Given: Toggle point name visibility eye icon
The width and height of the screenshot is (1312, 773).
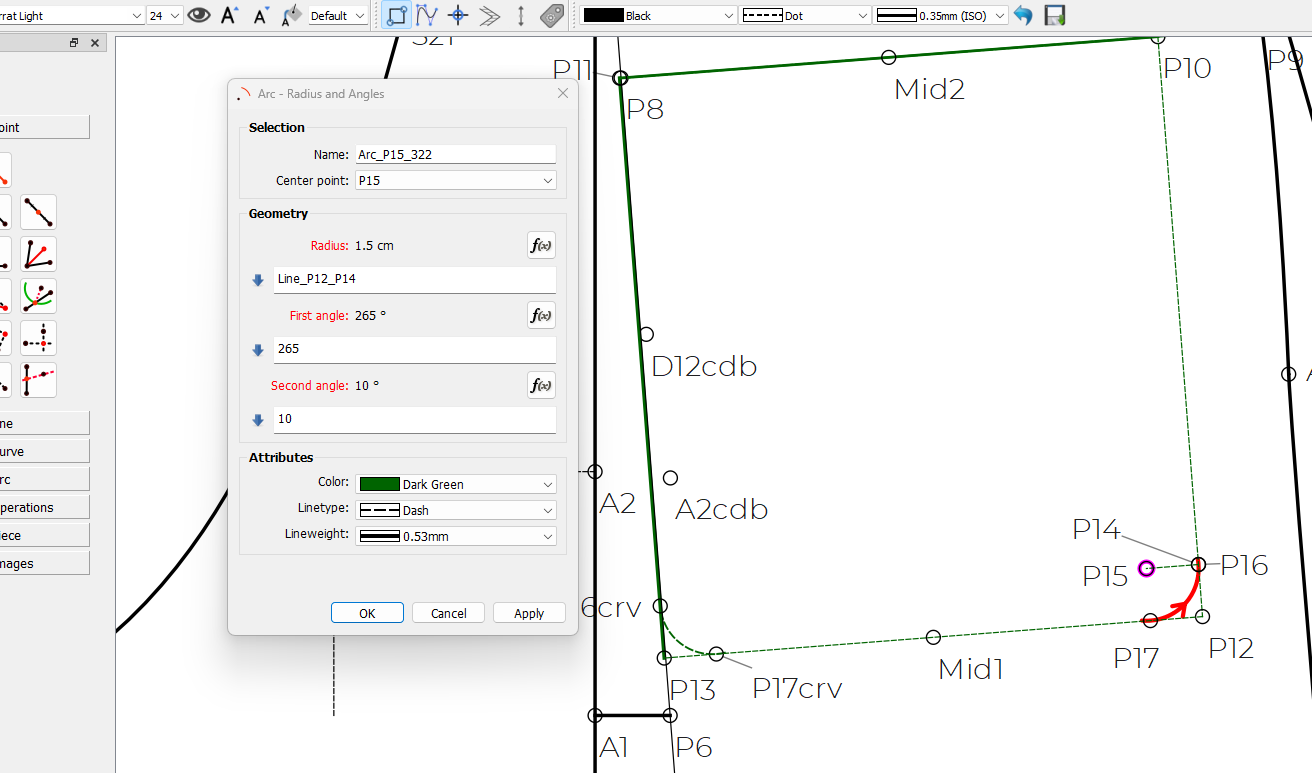Looking at the screenshot, I should (x=199, y=15).
